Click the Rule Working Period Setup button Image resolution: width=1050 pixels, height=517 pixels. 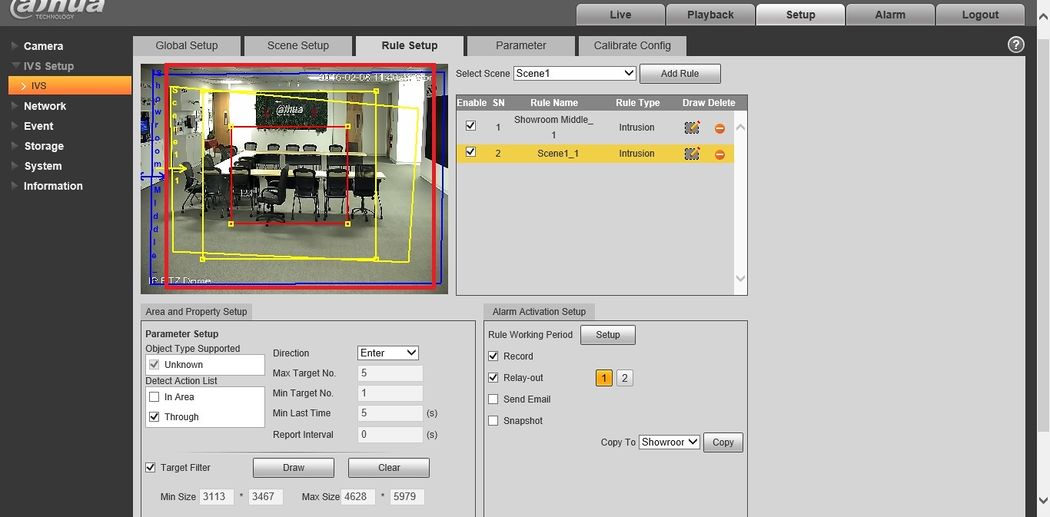[608, 335]
